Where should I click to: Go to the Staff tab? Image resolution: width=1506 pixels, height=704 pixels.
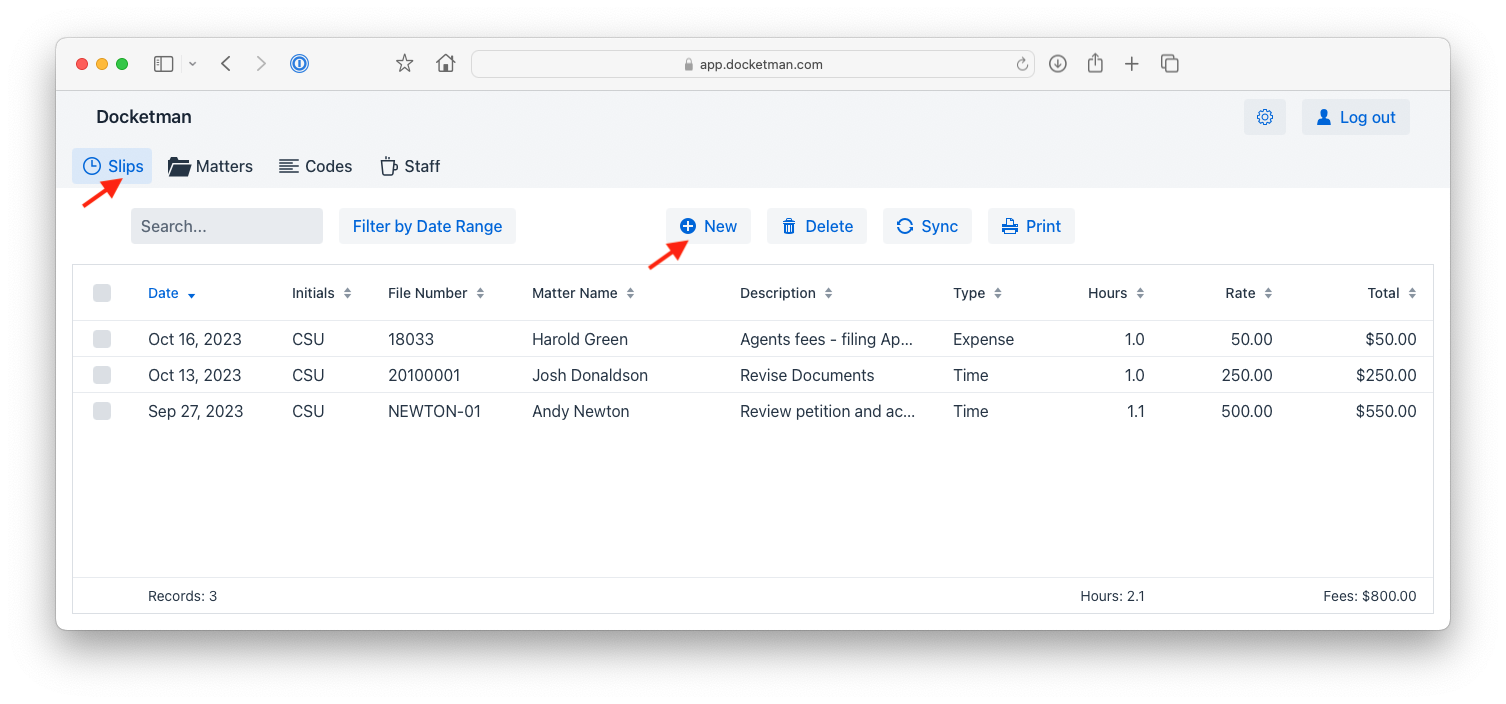[x=410, y=166]
